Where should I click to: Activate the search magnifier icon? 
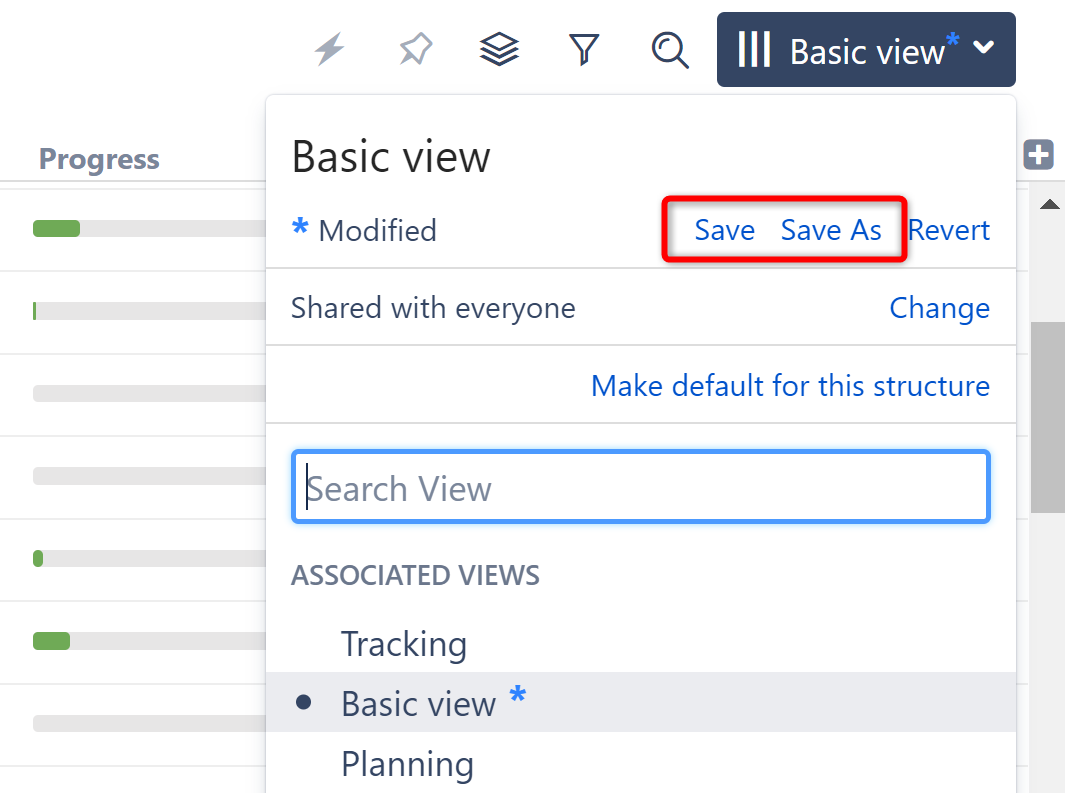[x=670, y=50]
